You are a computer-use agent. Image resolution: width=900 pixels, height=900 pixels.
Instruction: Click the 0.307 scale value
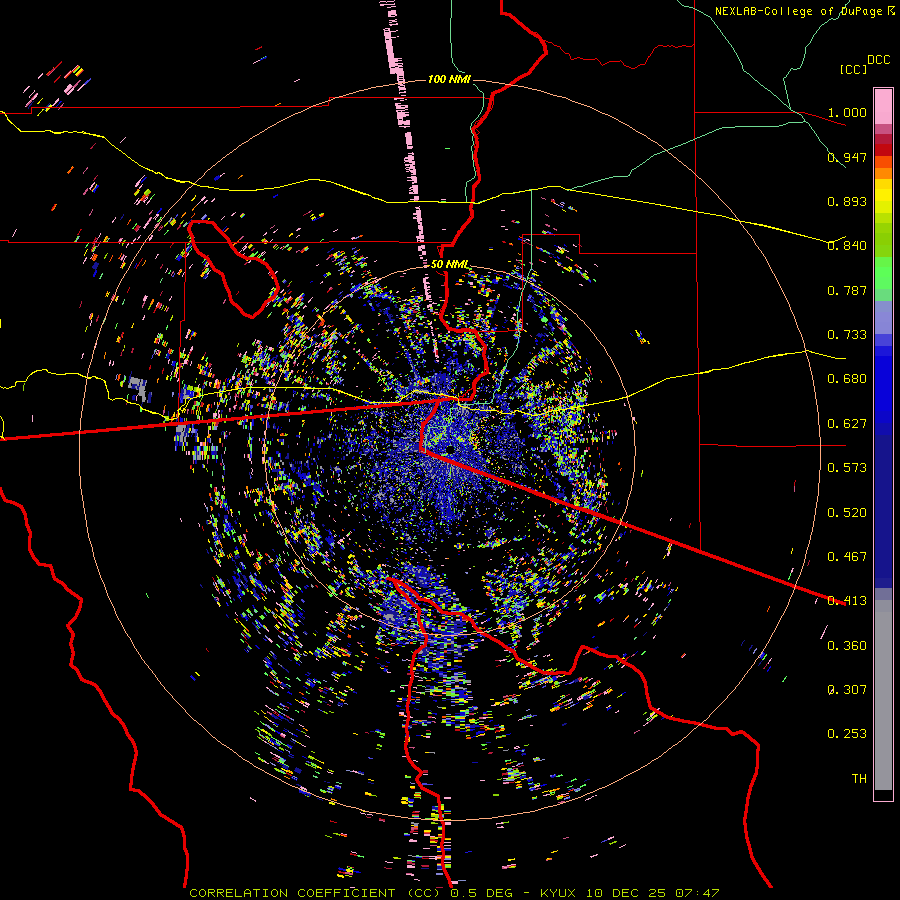(847, 690)
